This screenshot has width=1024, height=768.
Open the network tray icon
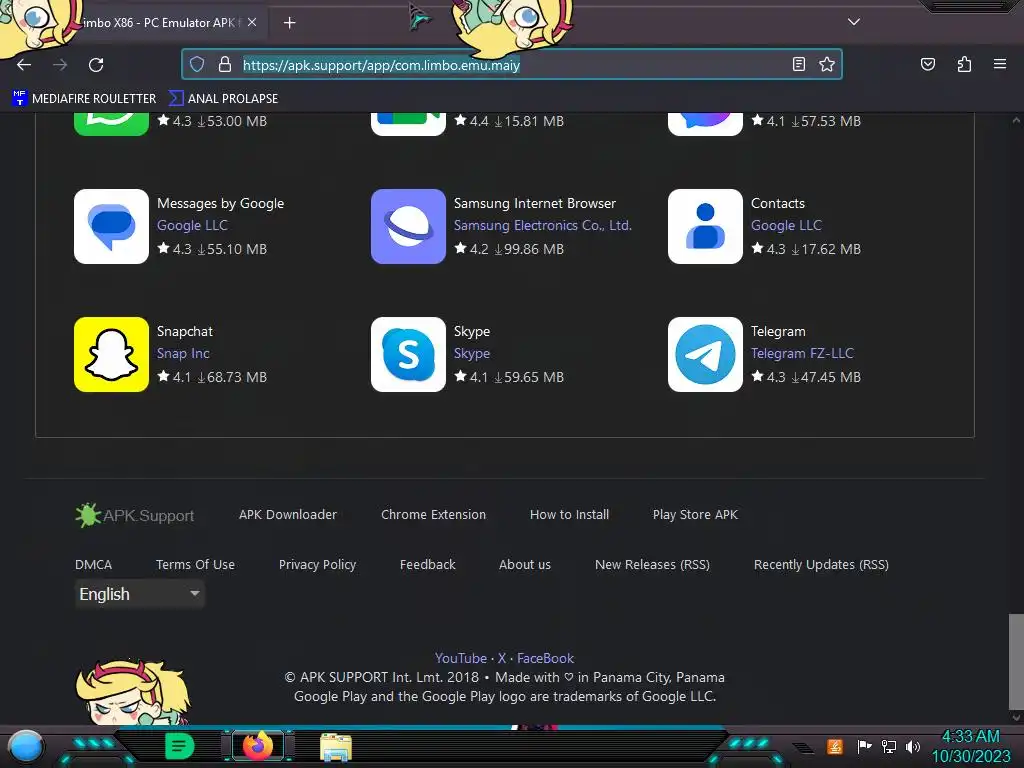[889, 746]
